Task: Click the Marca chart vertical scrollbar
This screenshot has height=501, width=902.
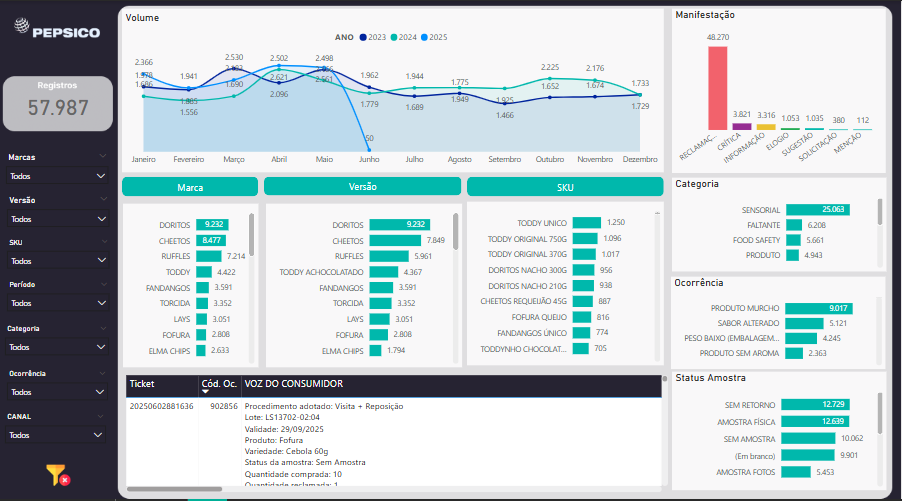Action: [x=251, y=235]
